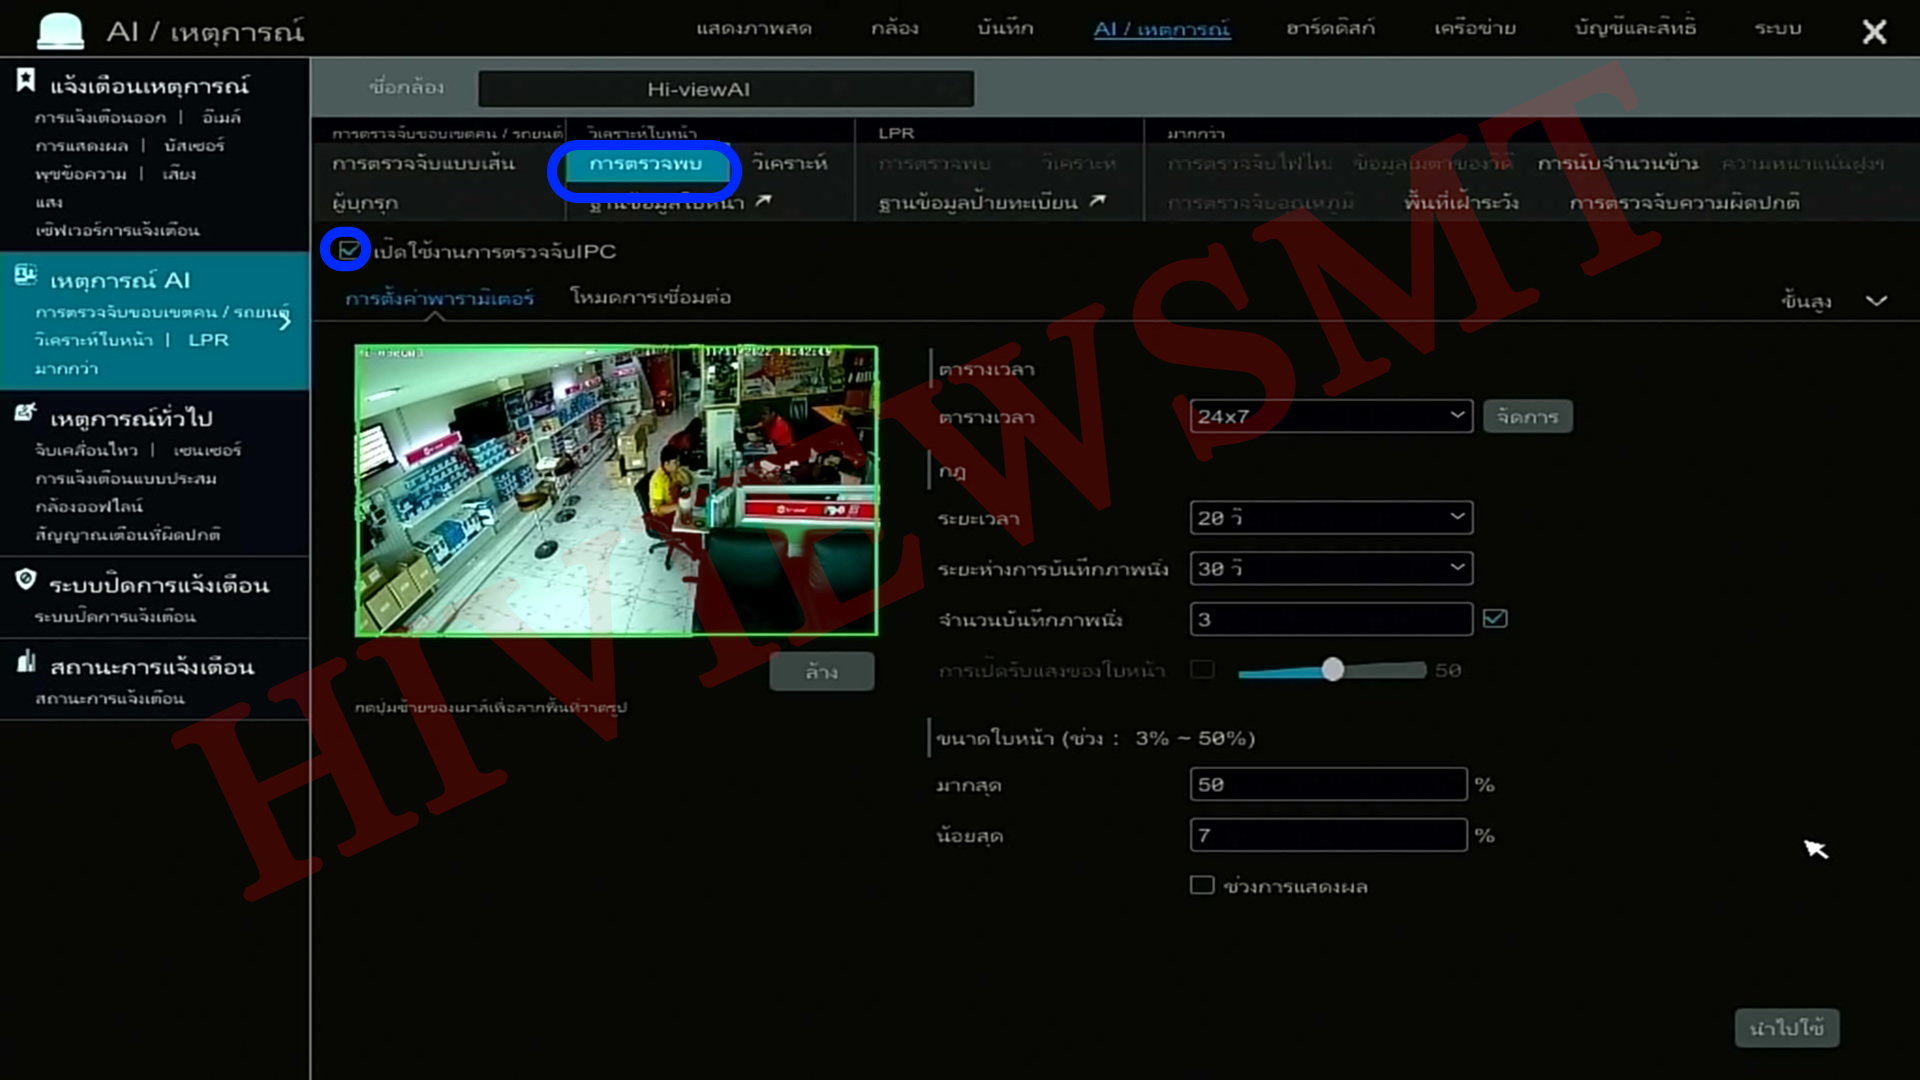
Task: Click the shield icon for ระบบปิดการแจ้งเตือน
Action: click(26, 580)
